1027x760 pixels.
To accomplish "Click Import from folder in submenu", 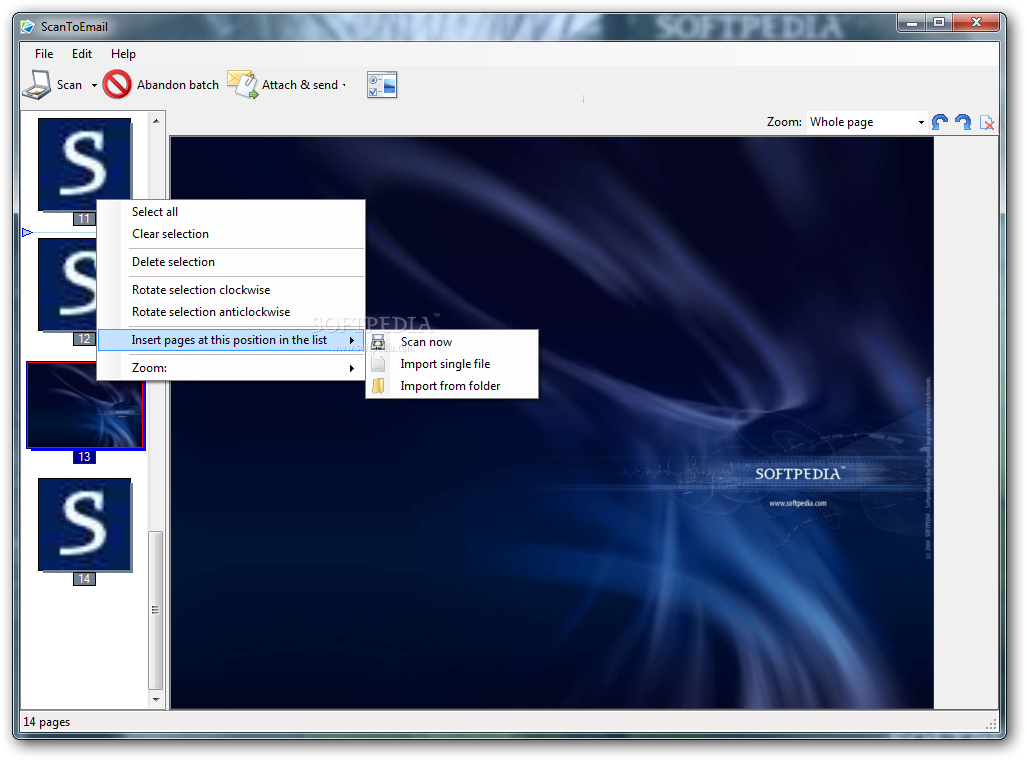I will tap(452, 387).
